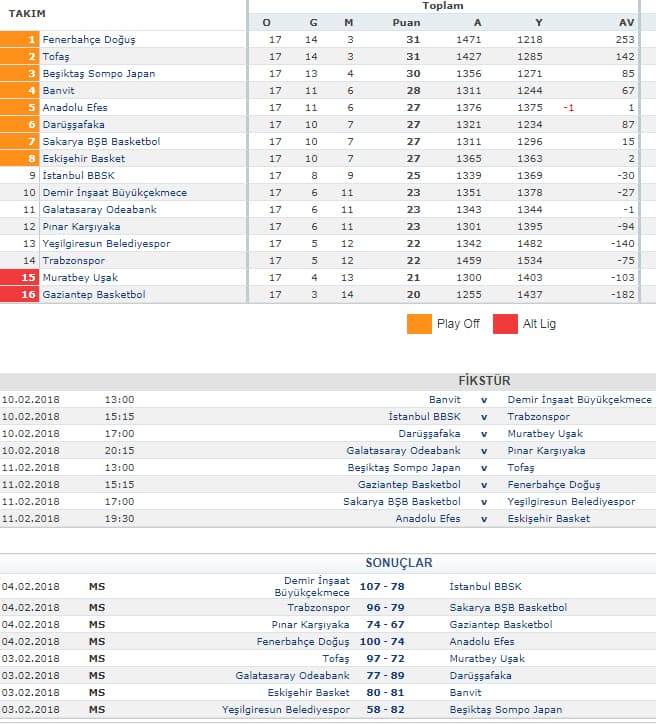656x724 pixels.
Task: Open the 77 - 89 match result
Action: pos(385,676)
